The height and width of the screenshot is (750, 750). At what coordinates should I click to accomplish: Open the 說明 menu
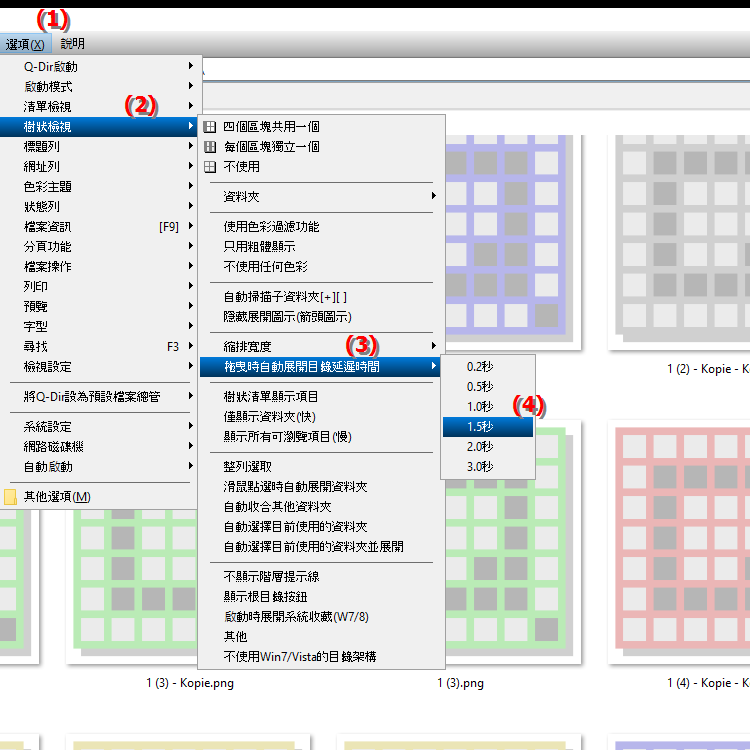click(73, 44)
